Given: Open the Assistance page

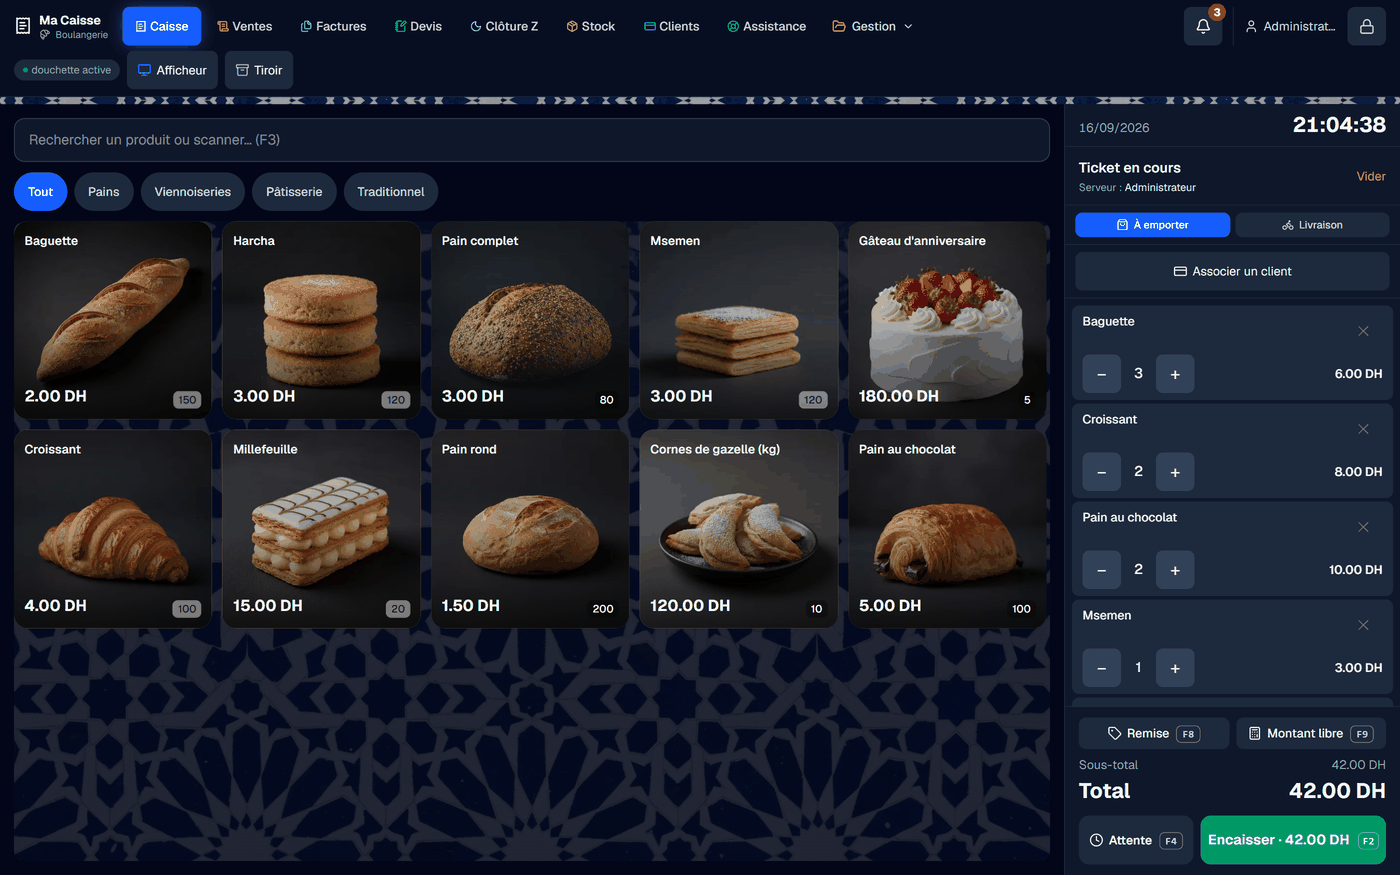Looking at the screenshot, I should [x=766, y=26].
